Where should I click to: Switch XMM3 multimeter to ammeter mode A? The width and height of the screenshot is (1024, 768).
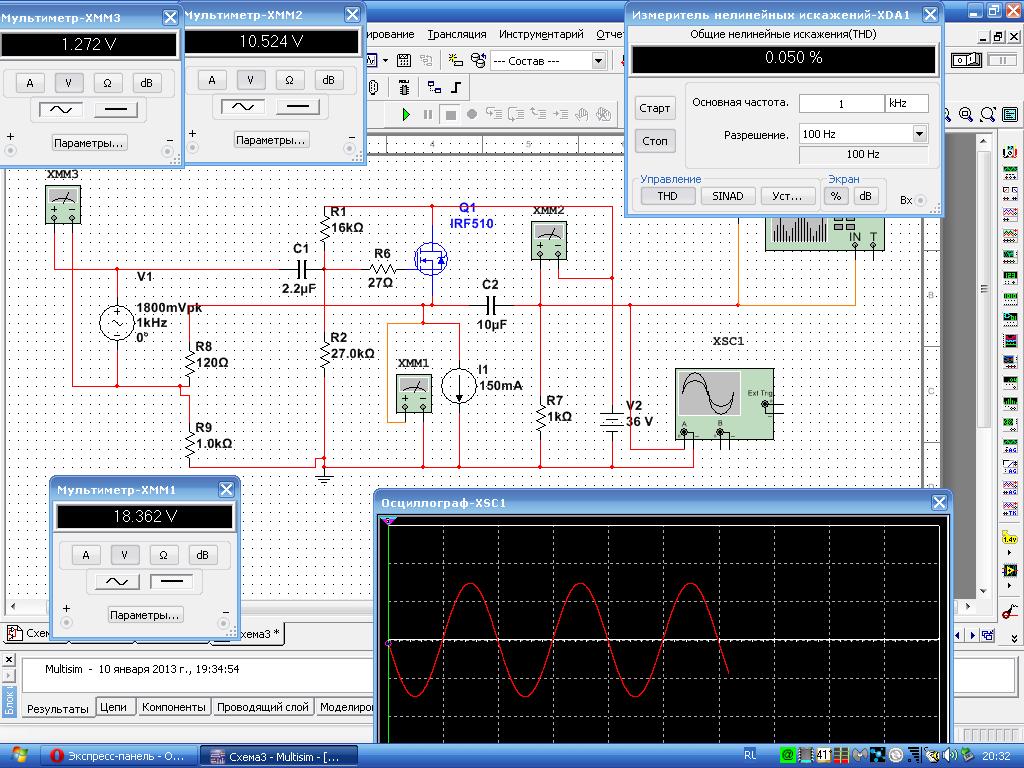pyautogui.click(x=30, y=83)
